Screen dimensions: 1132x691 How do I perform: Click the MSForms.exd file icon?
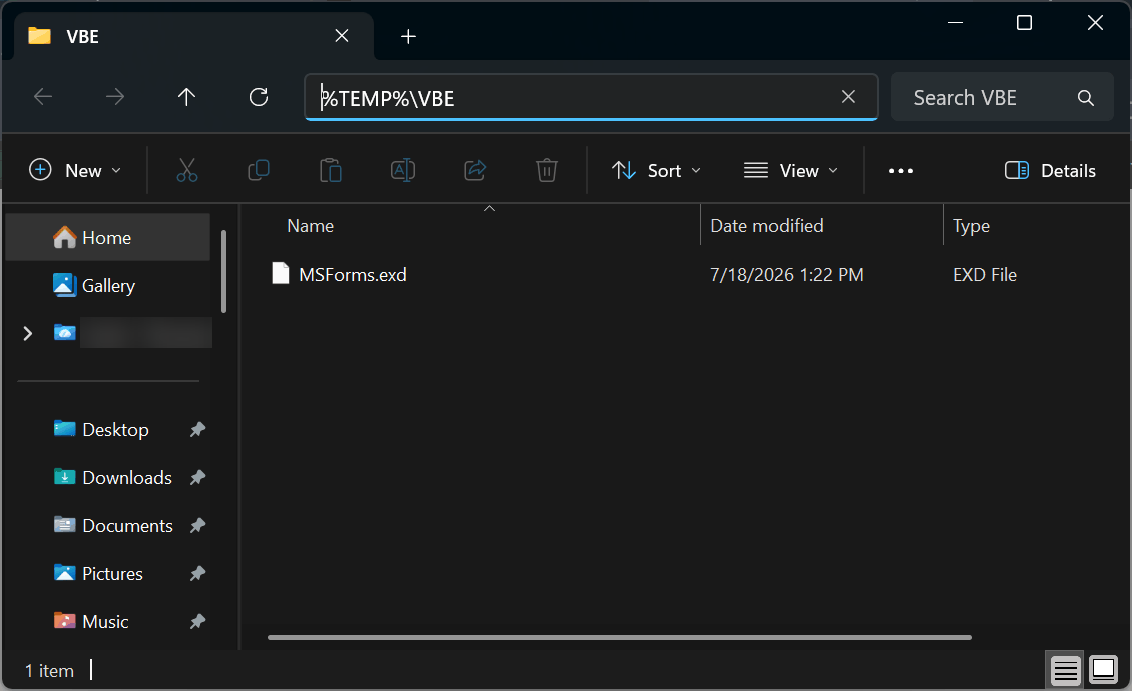(x=281, y=274)
